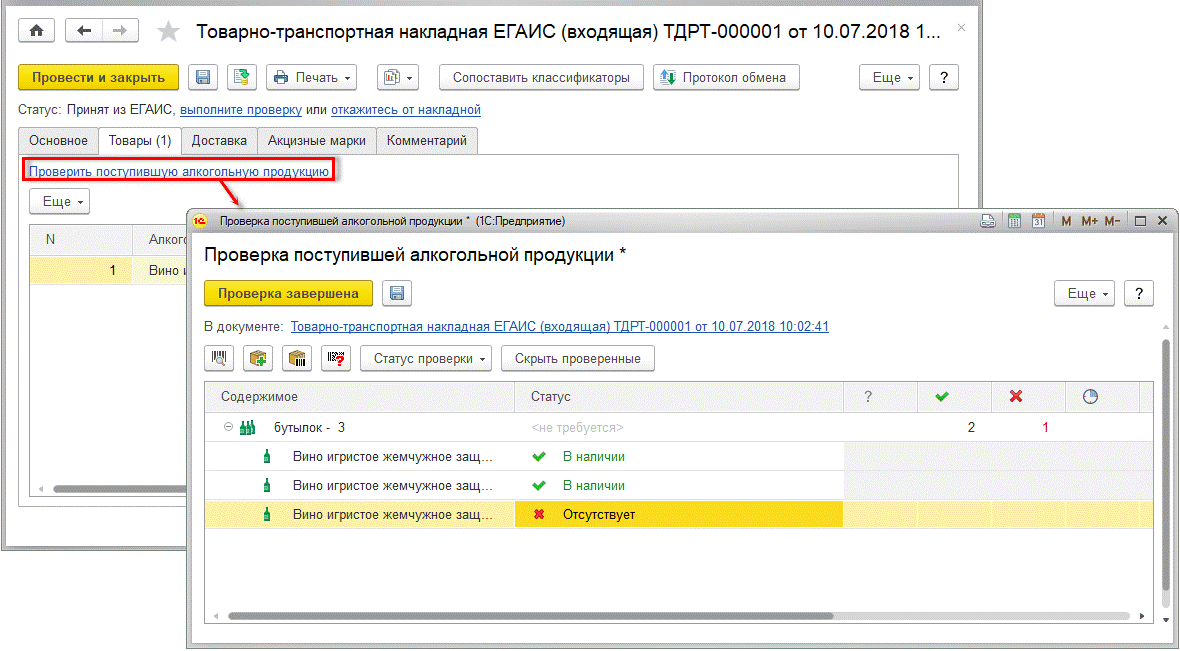Open help with ? in the invoice window
The width and height of the screenshot is (1180, 651).
pyautogui.click(x=944, y=78)
